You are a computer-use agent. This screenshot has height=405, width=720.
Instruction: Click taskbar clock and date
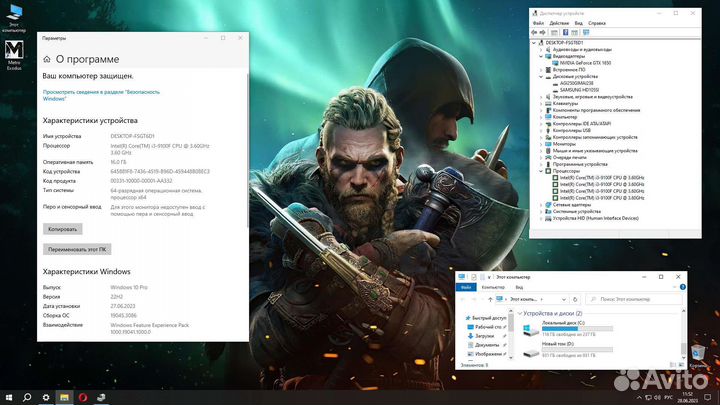(x=688, y=397)
